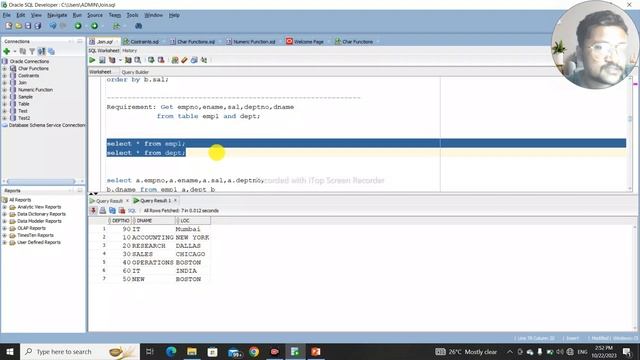The image size is (640, 360).
Task: Click the Windows search box in taskbar
Action: (80, 351)
